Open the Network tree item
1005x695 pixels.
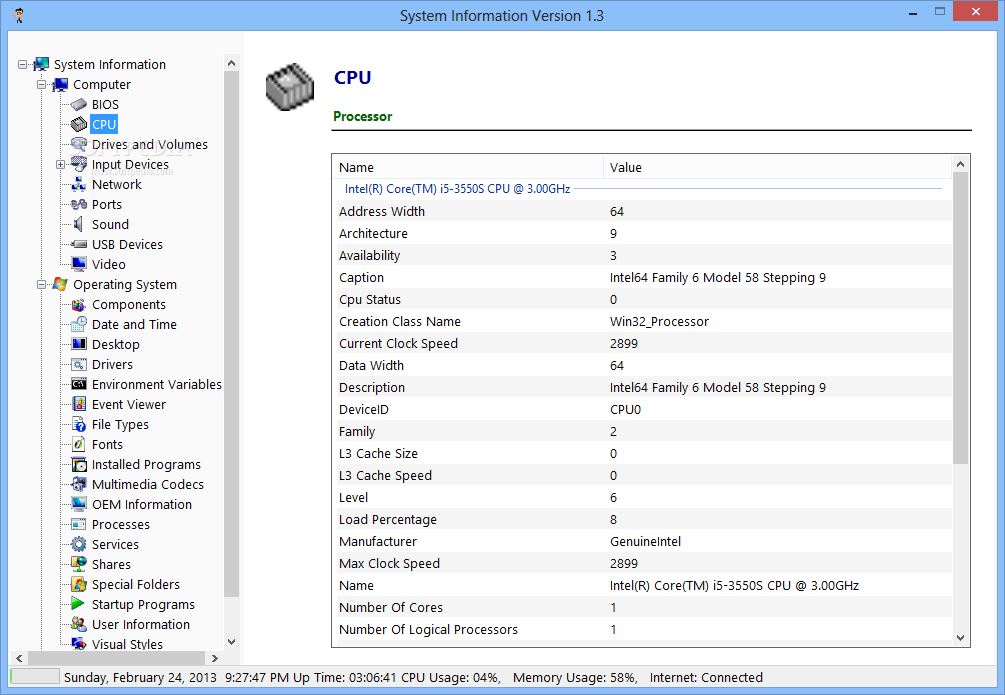coord(117,185)
